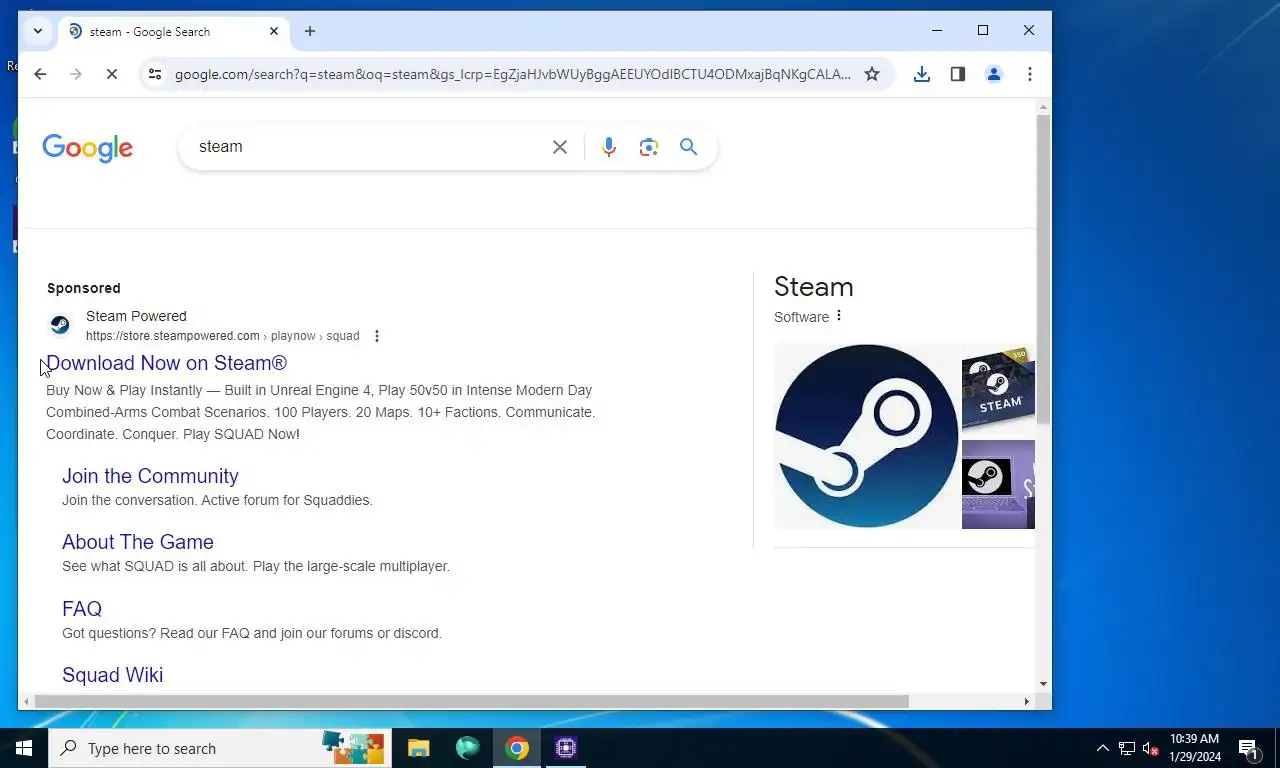Go back to the previous page
This screenshot has width=1280, height=768.
[x=40, y=74]
